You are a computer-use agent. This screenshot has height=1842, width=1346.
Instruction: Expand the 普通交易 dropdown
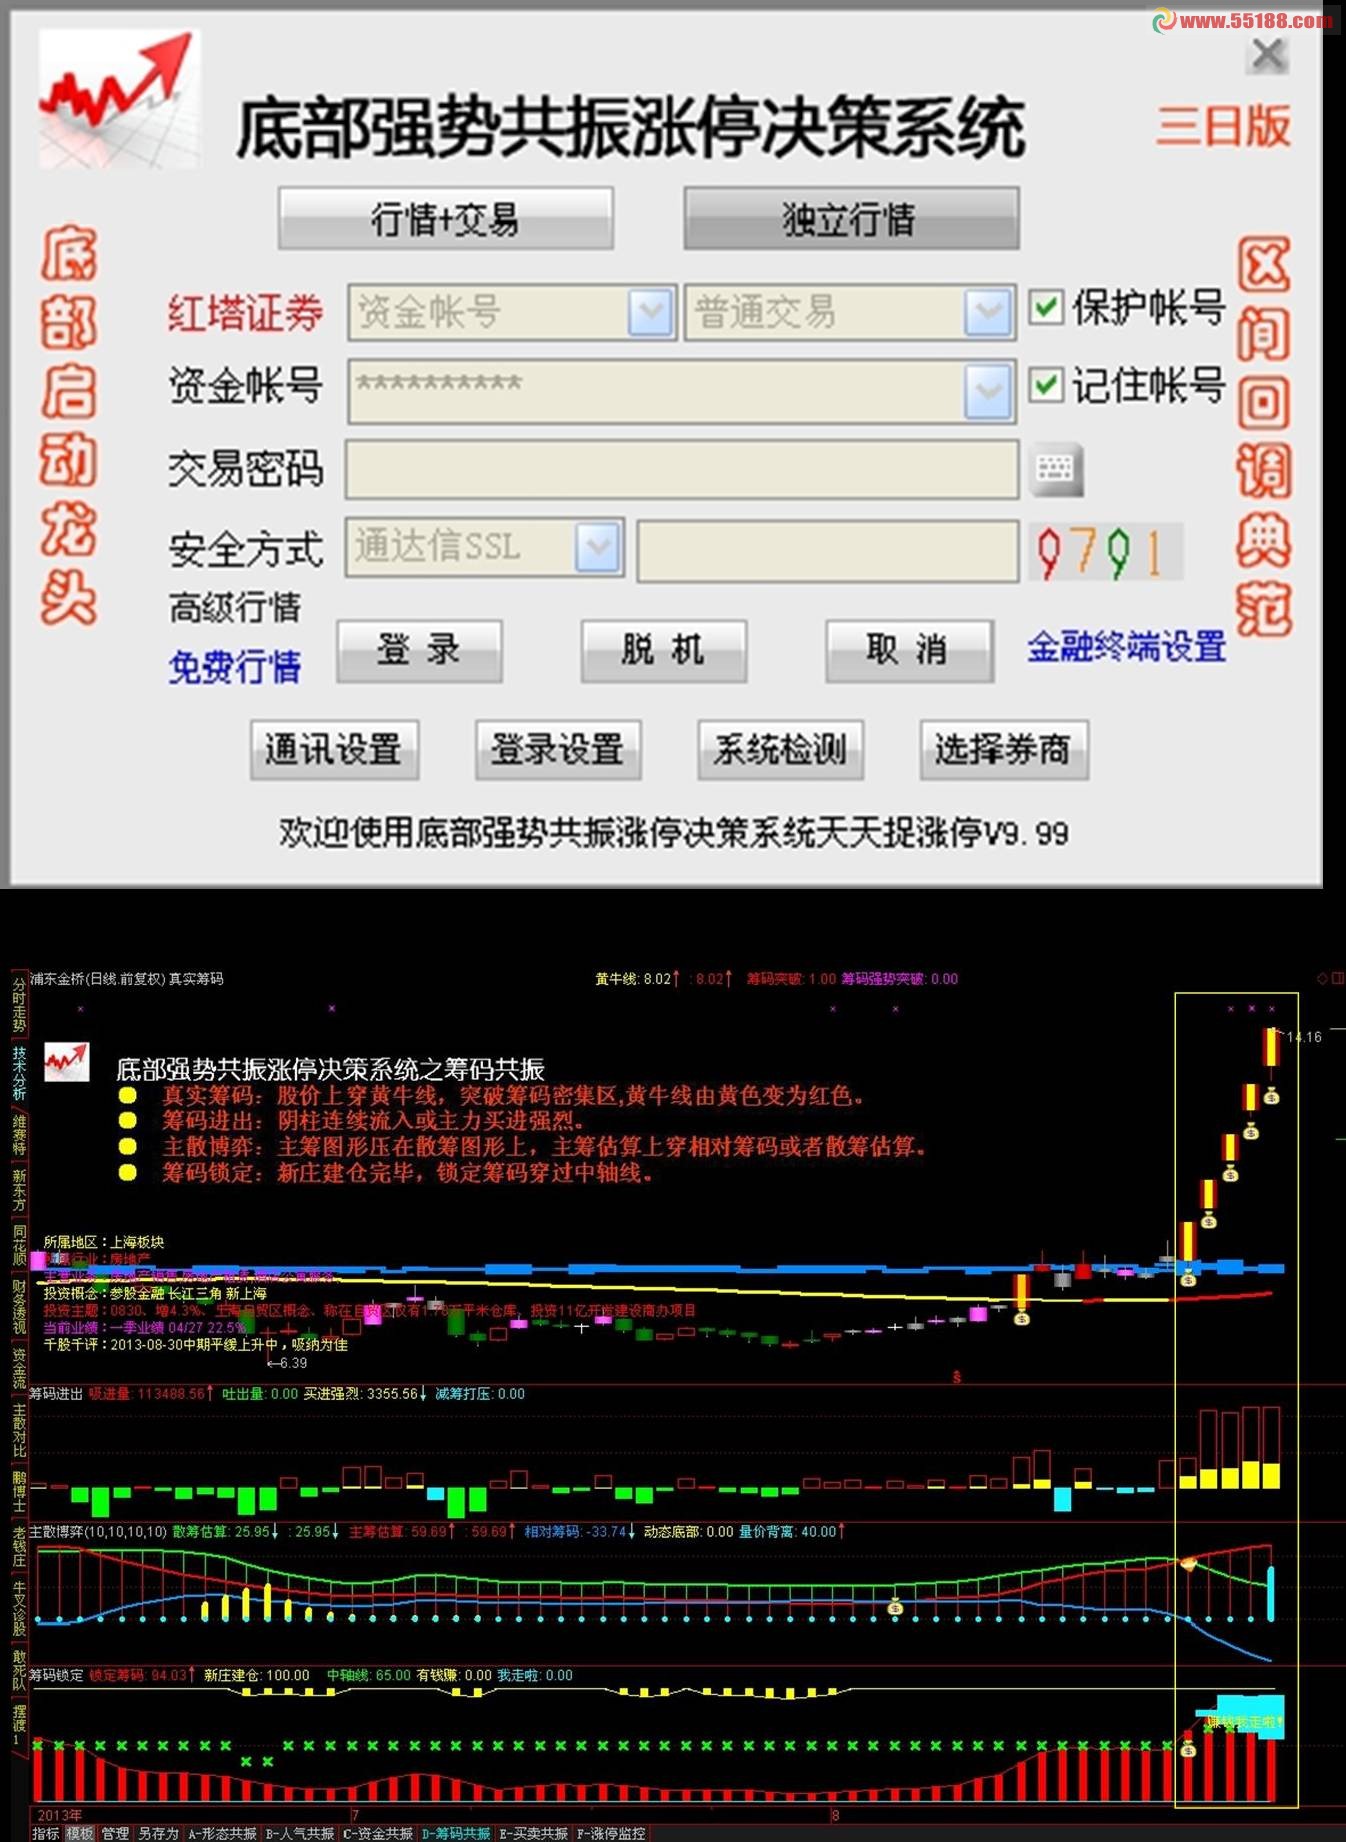[x=988, y=312]
